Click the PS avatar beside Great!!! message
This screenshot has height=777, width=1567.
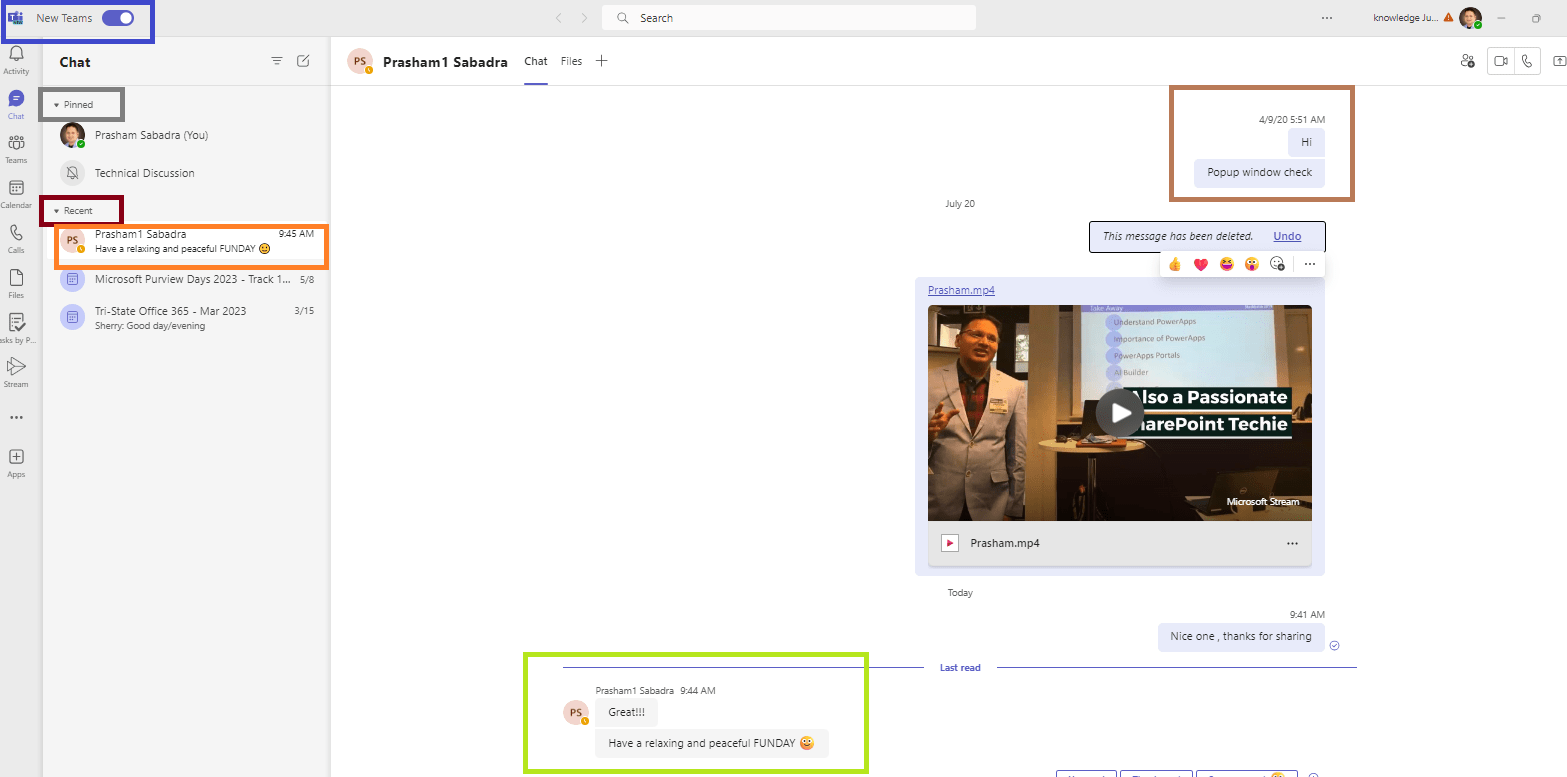576,713
